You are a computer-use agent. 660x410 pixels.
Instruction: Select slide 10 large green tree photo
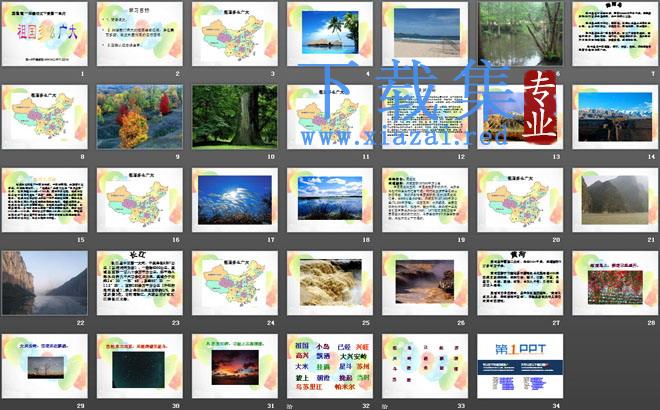click(235, 117)
